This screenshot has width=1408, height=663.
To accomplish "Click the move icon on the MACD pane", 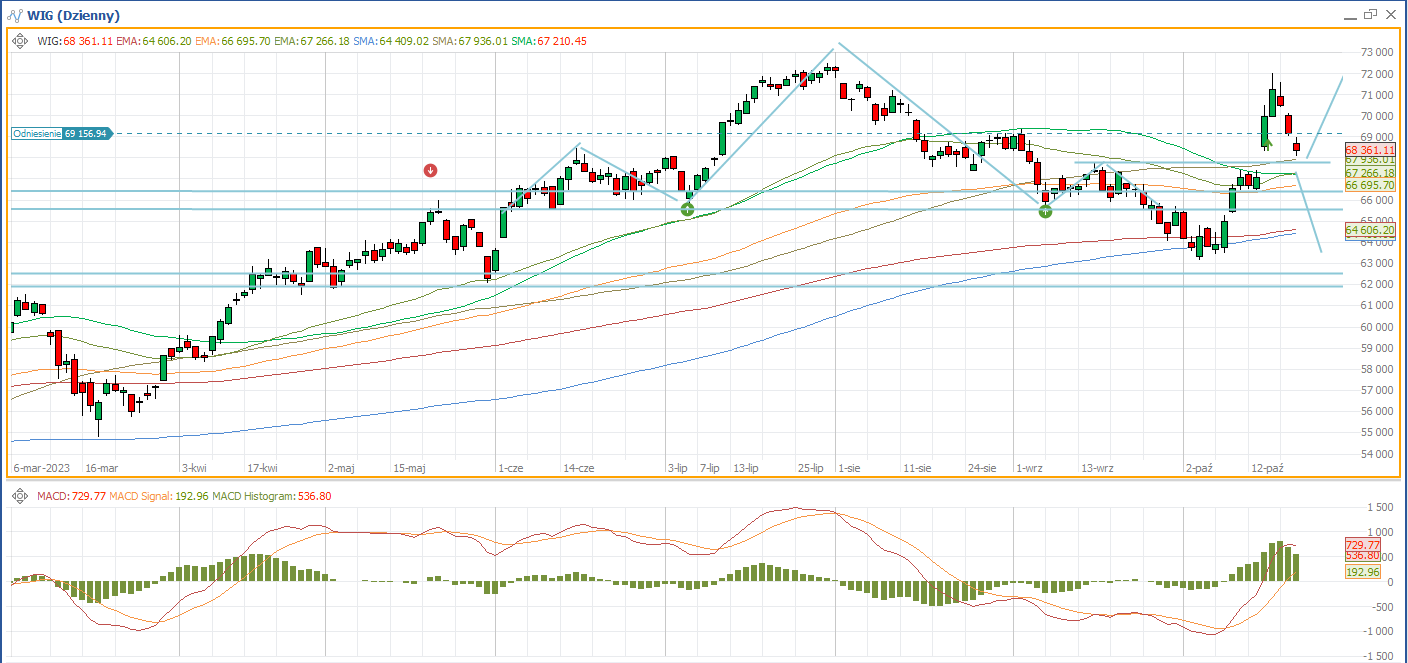I will [x=20, y=496].
